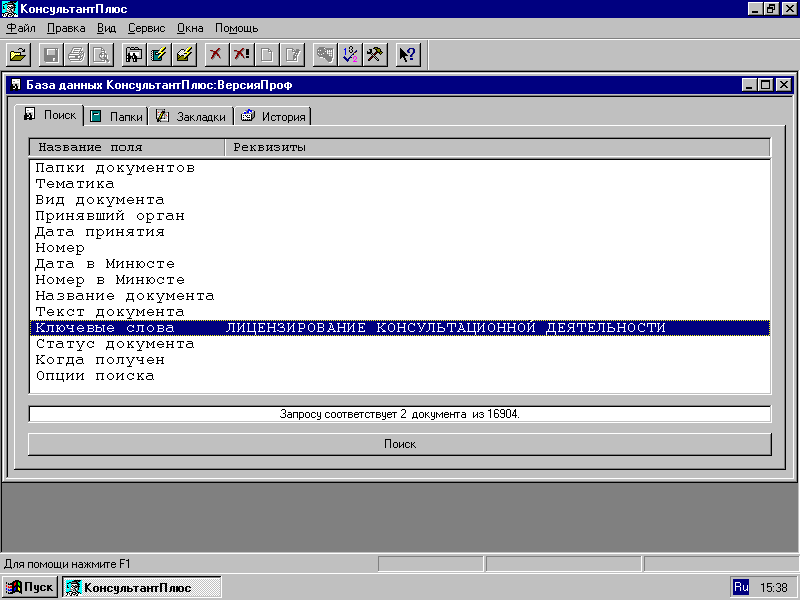Click the arrow with question mark help icon
The image size is (800, 600).
pos(408,55)
